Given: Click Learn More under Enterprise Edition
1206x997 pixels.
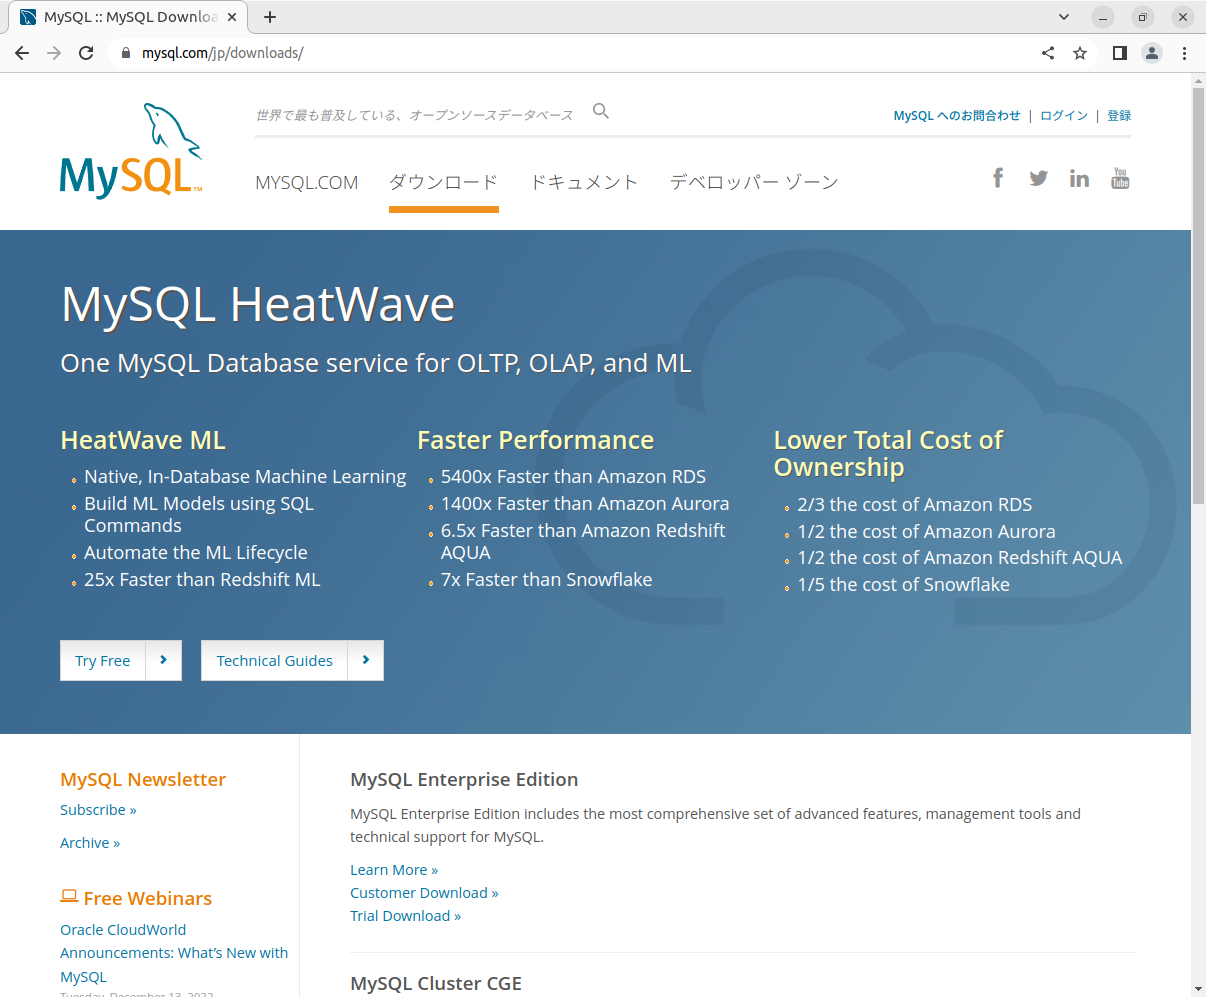Looking at the screenshot, I should click(x=394, y=870).
